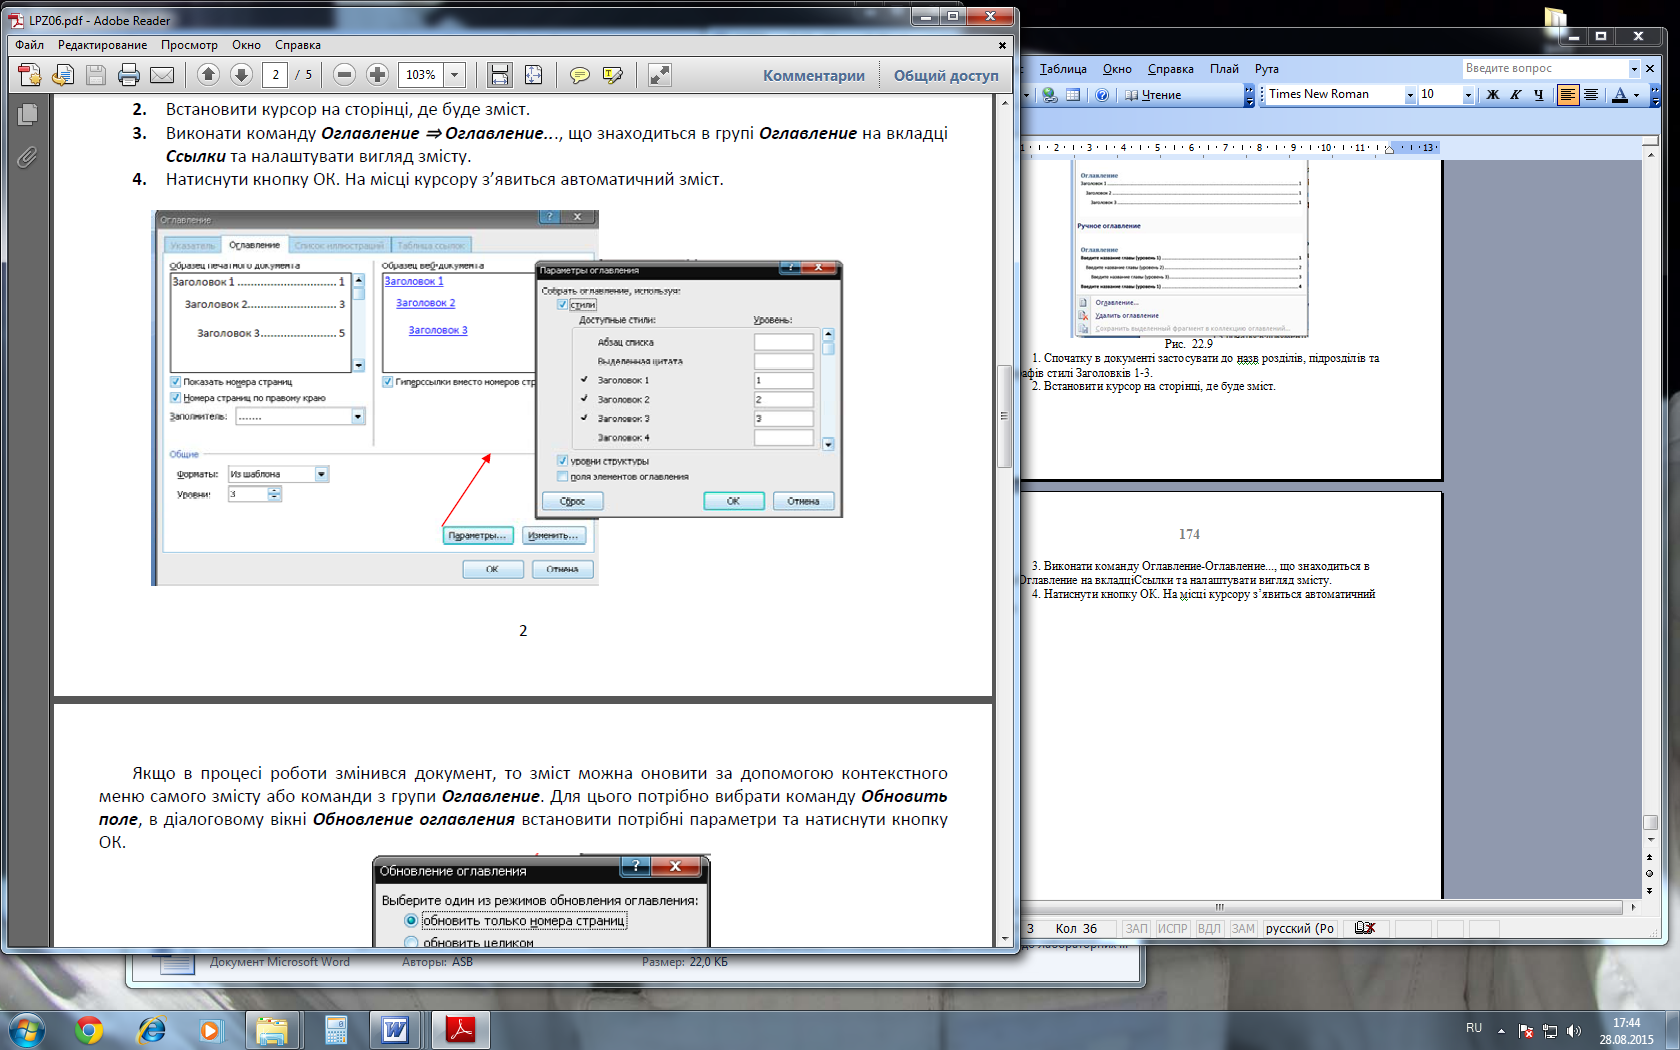This screenshot has height=1050, width=1680.
Task: Go to next page with down arrow
Action: tap(241, 74)
